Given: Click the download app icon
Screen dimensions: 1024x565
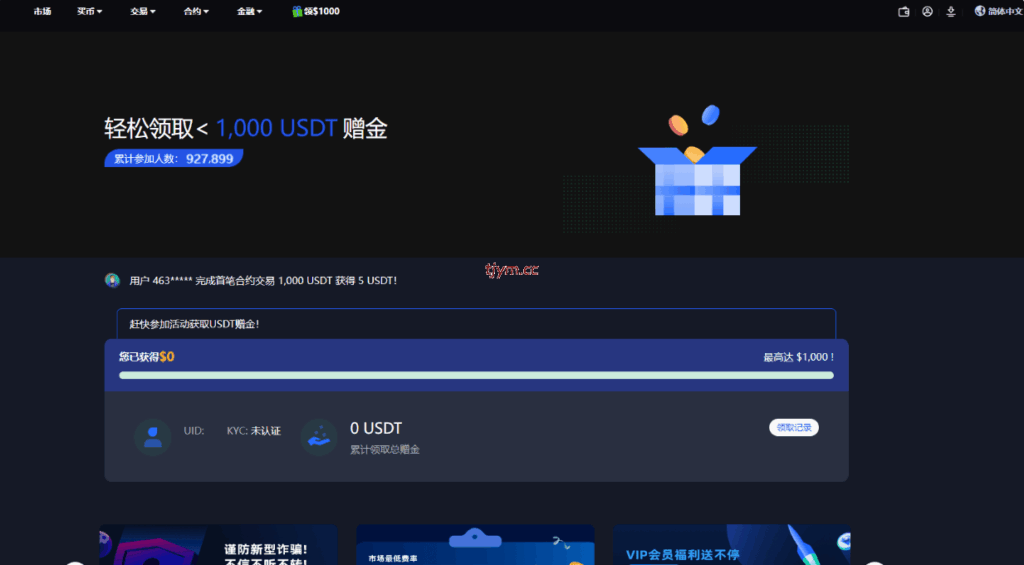Looking at the screenshot, I should [x=951, y=12].
